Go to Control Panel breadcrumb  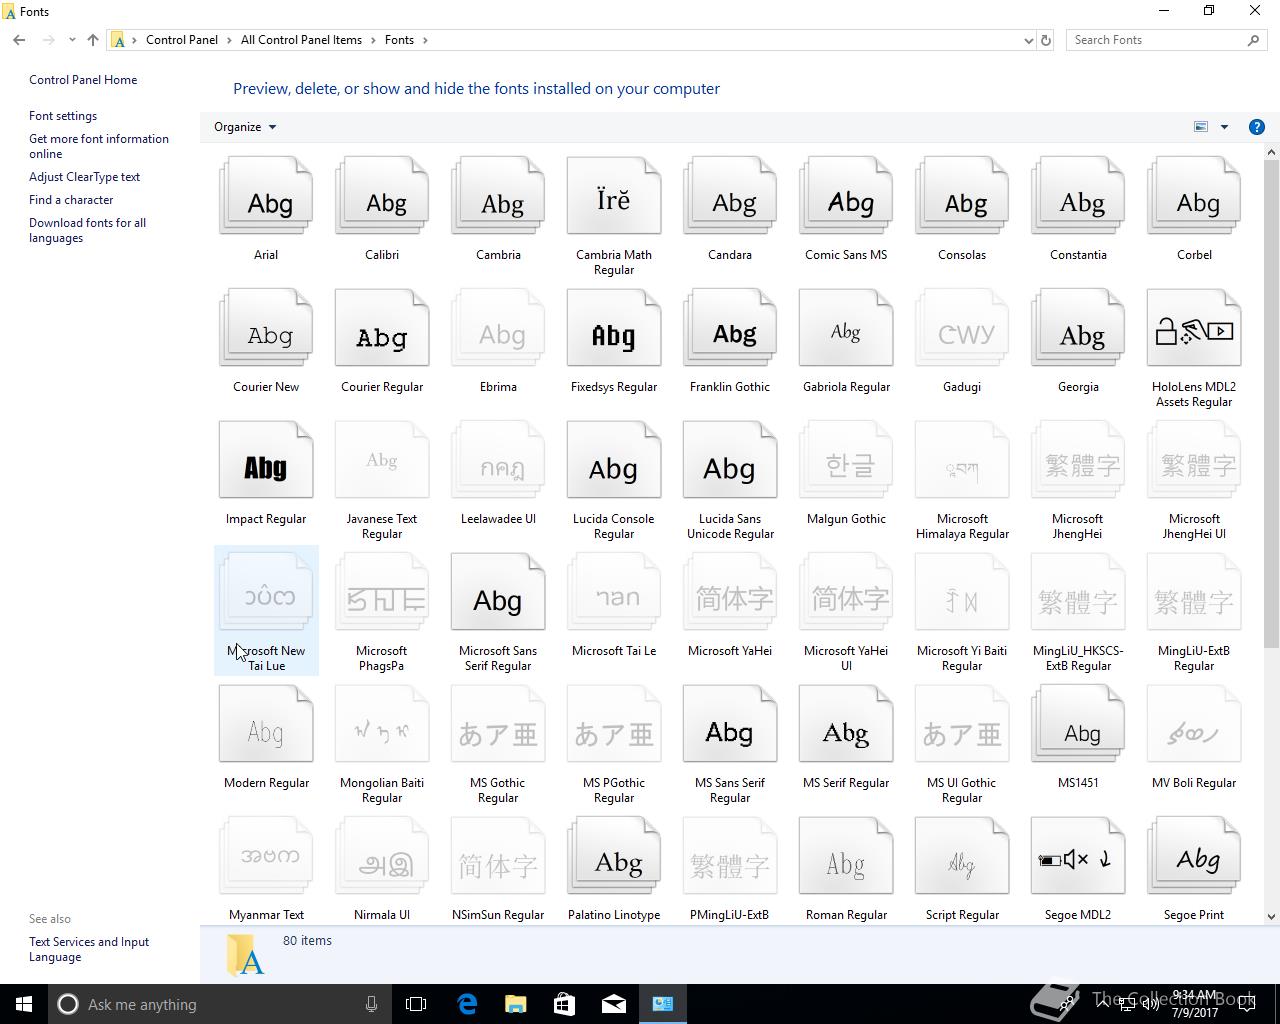tap(182, 40)
